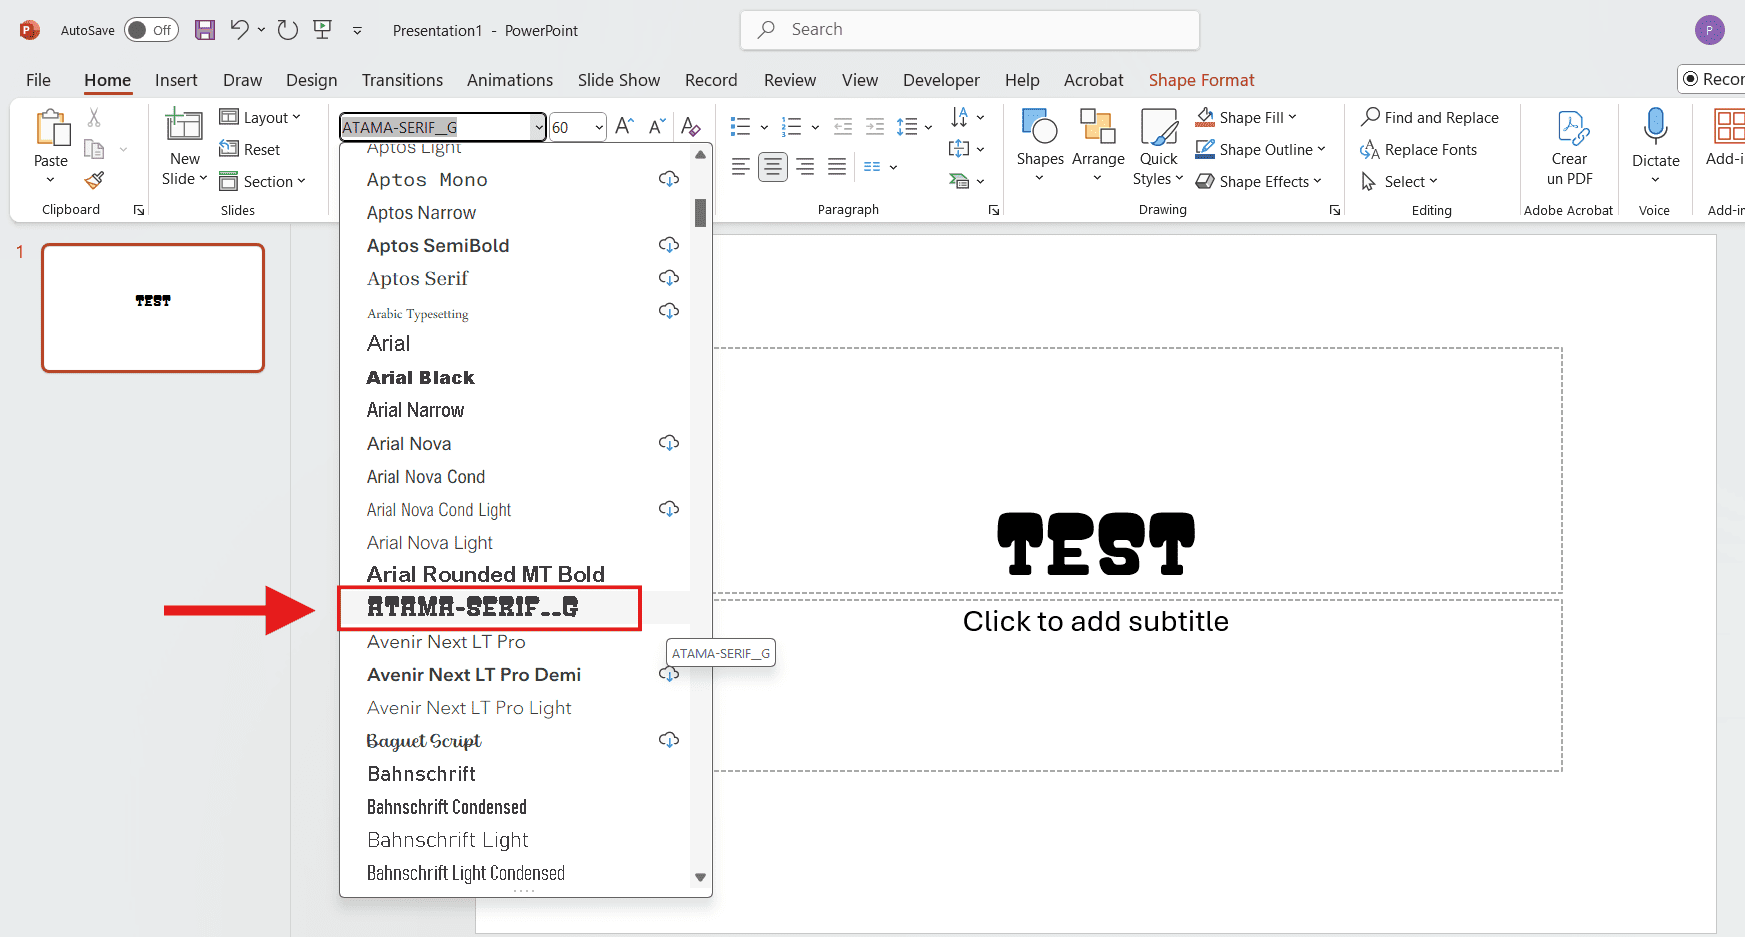Click the Clear All Formatting icon
1745x937 pixels.
click(690, 127)
